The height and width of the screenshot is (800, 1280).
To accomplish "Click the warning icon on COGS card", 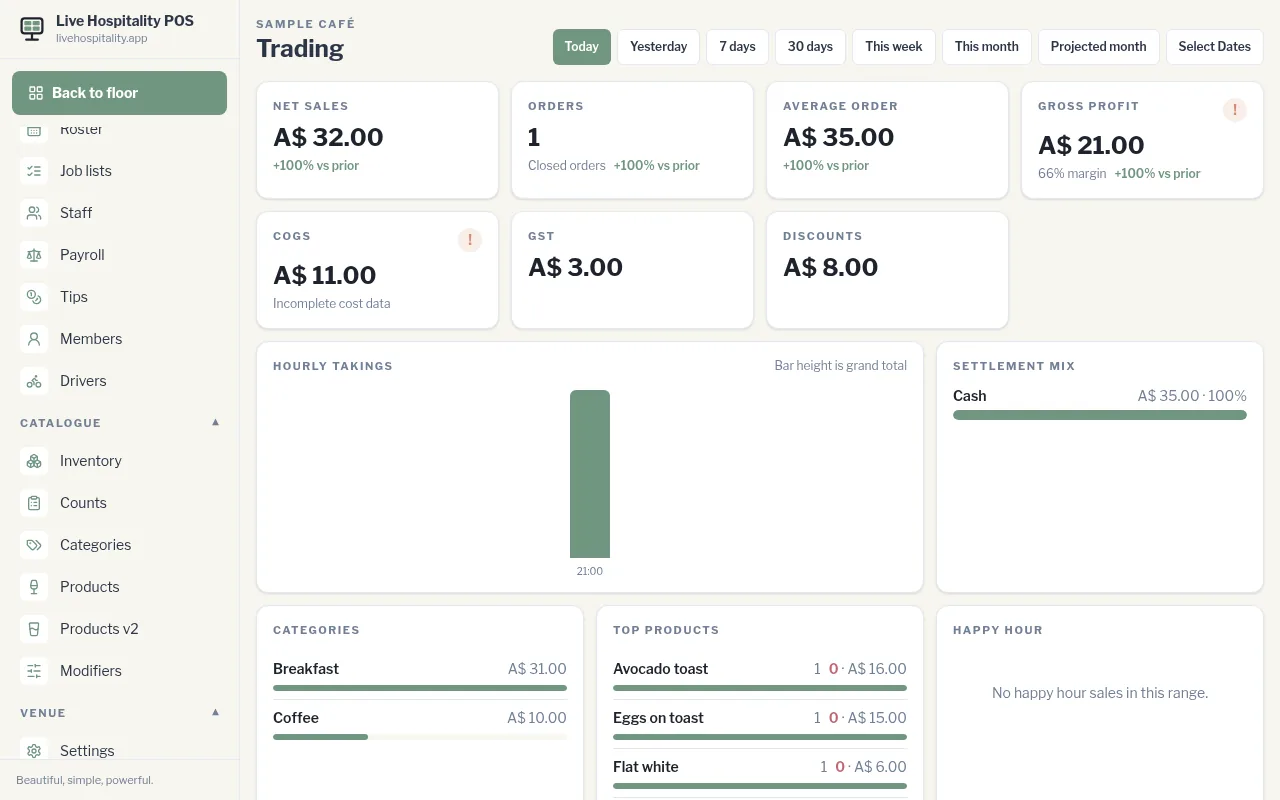I will coord(470,240).
